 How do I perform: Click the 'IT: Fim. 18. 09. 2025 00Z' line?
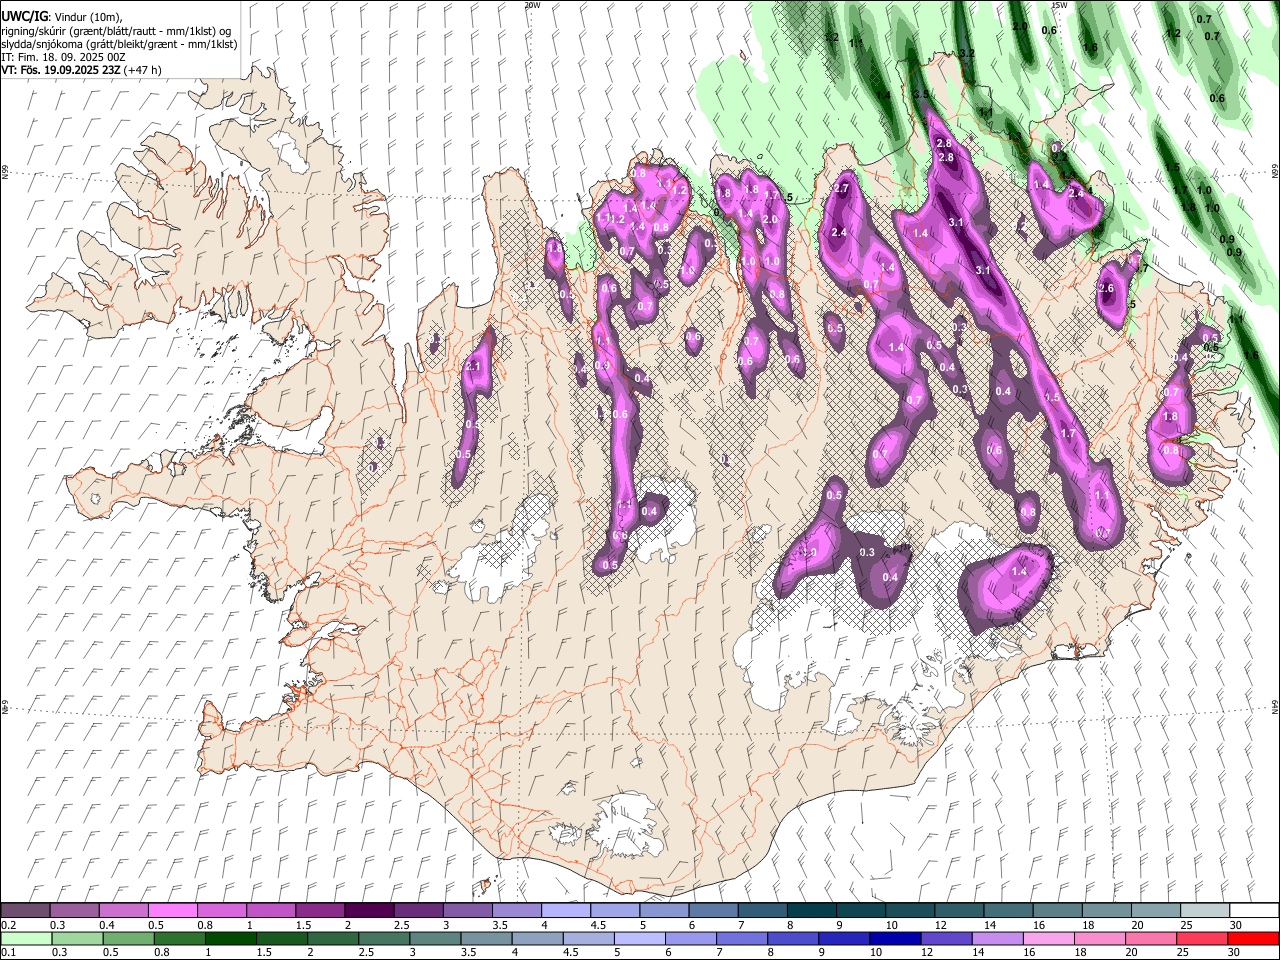tap(62, 57)
